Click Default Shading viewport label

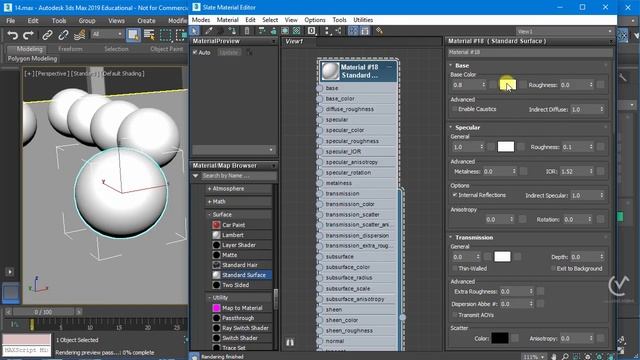122,73
